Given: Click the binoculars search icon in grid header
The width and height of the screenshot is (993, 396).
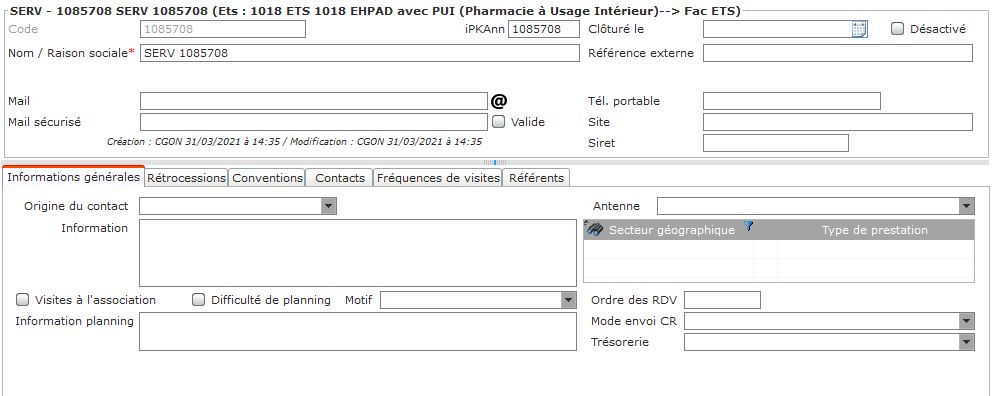Looking at the screenshot, I should click(593, 229).
